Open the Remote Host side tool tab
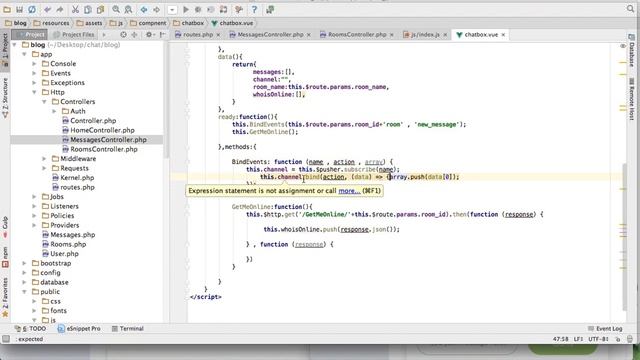This screenshot has height=360, width=640. (631, 99)
